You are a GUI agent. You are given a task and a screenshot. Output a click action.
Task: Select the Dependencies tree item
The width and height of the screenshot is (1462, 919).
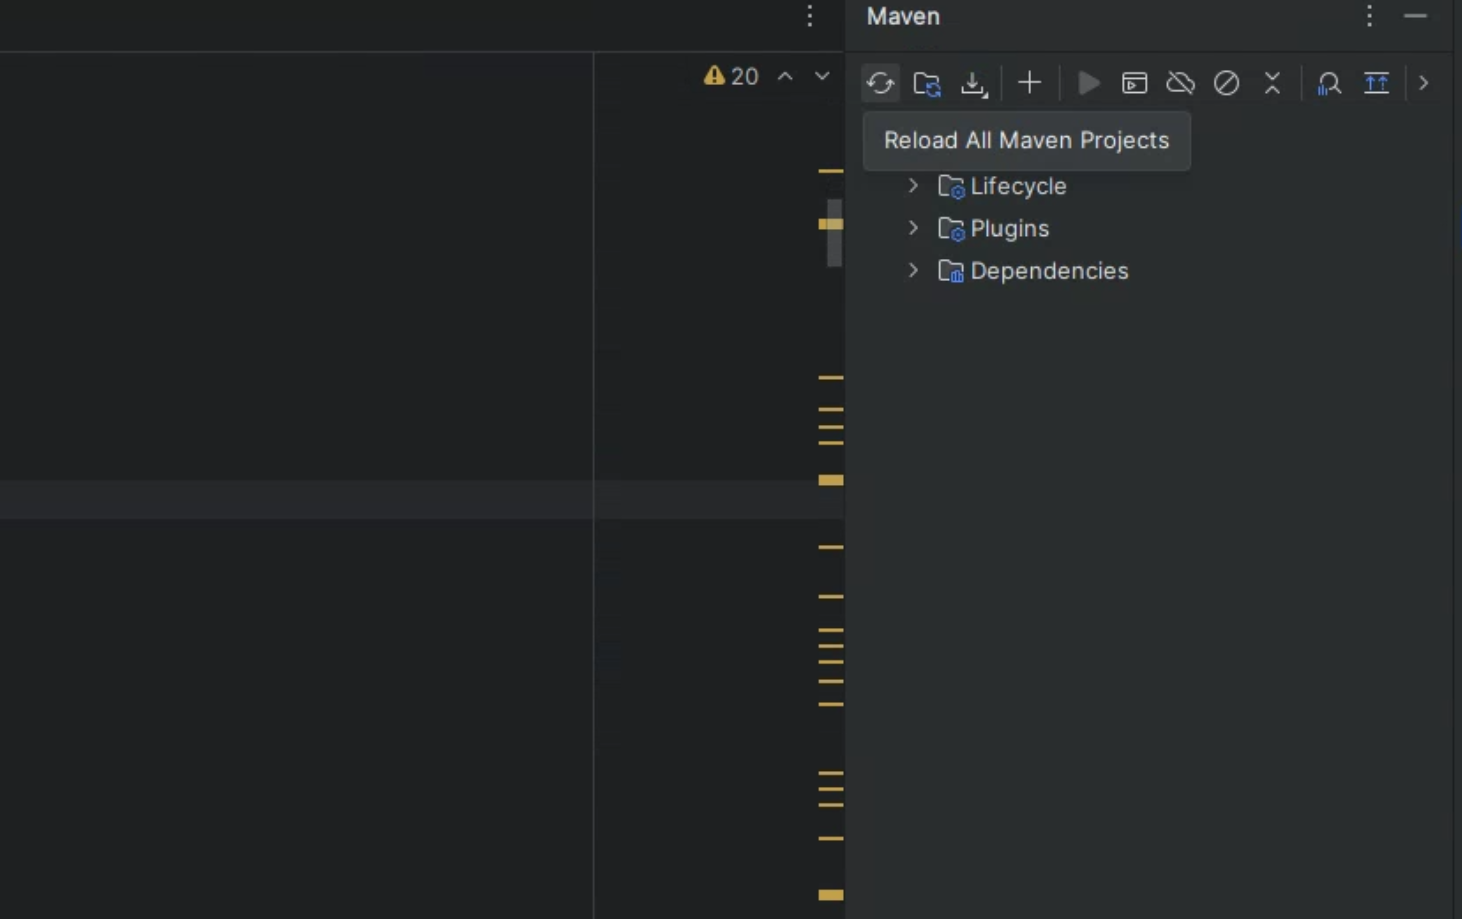pyautogui.click(x=1049, y=270)
